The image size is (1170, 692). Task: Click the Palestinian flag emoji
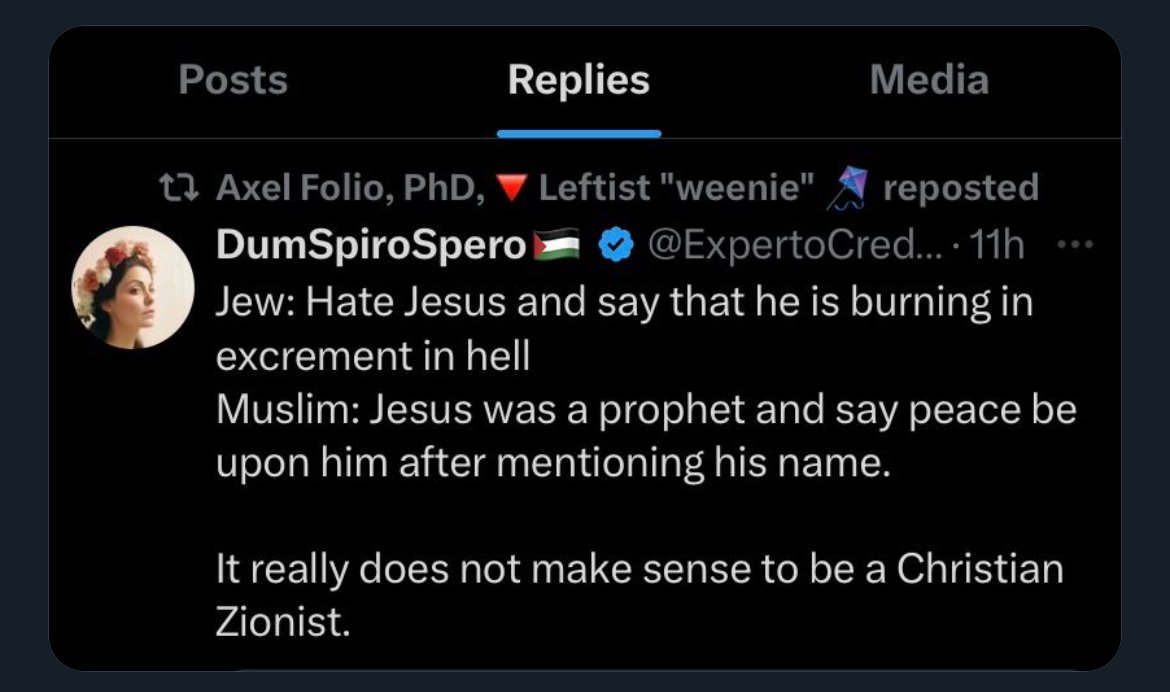[x=556, y=246]
